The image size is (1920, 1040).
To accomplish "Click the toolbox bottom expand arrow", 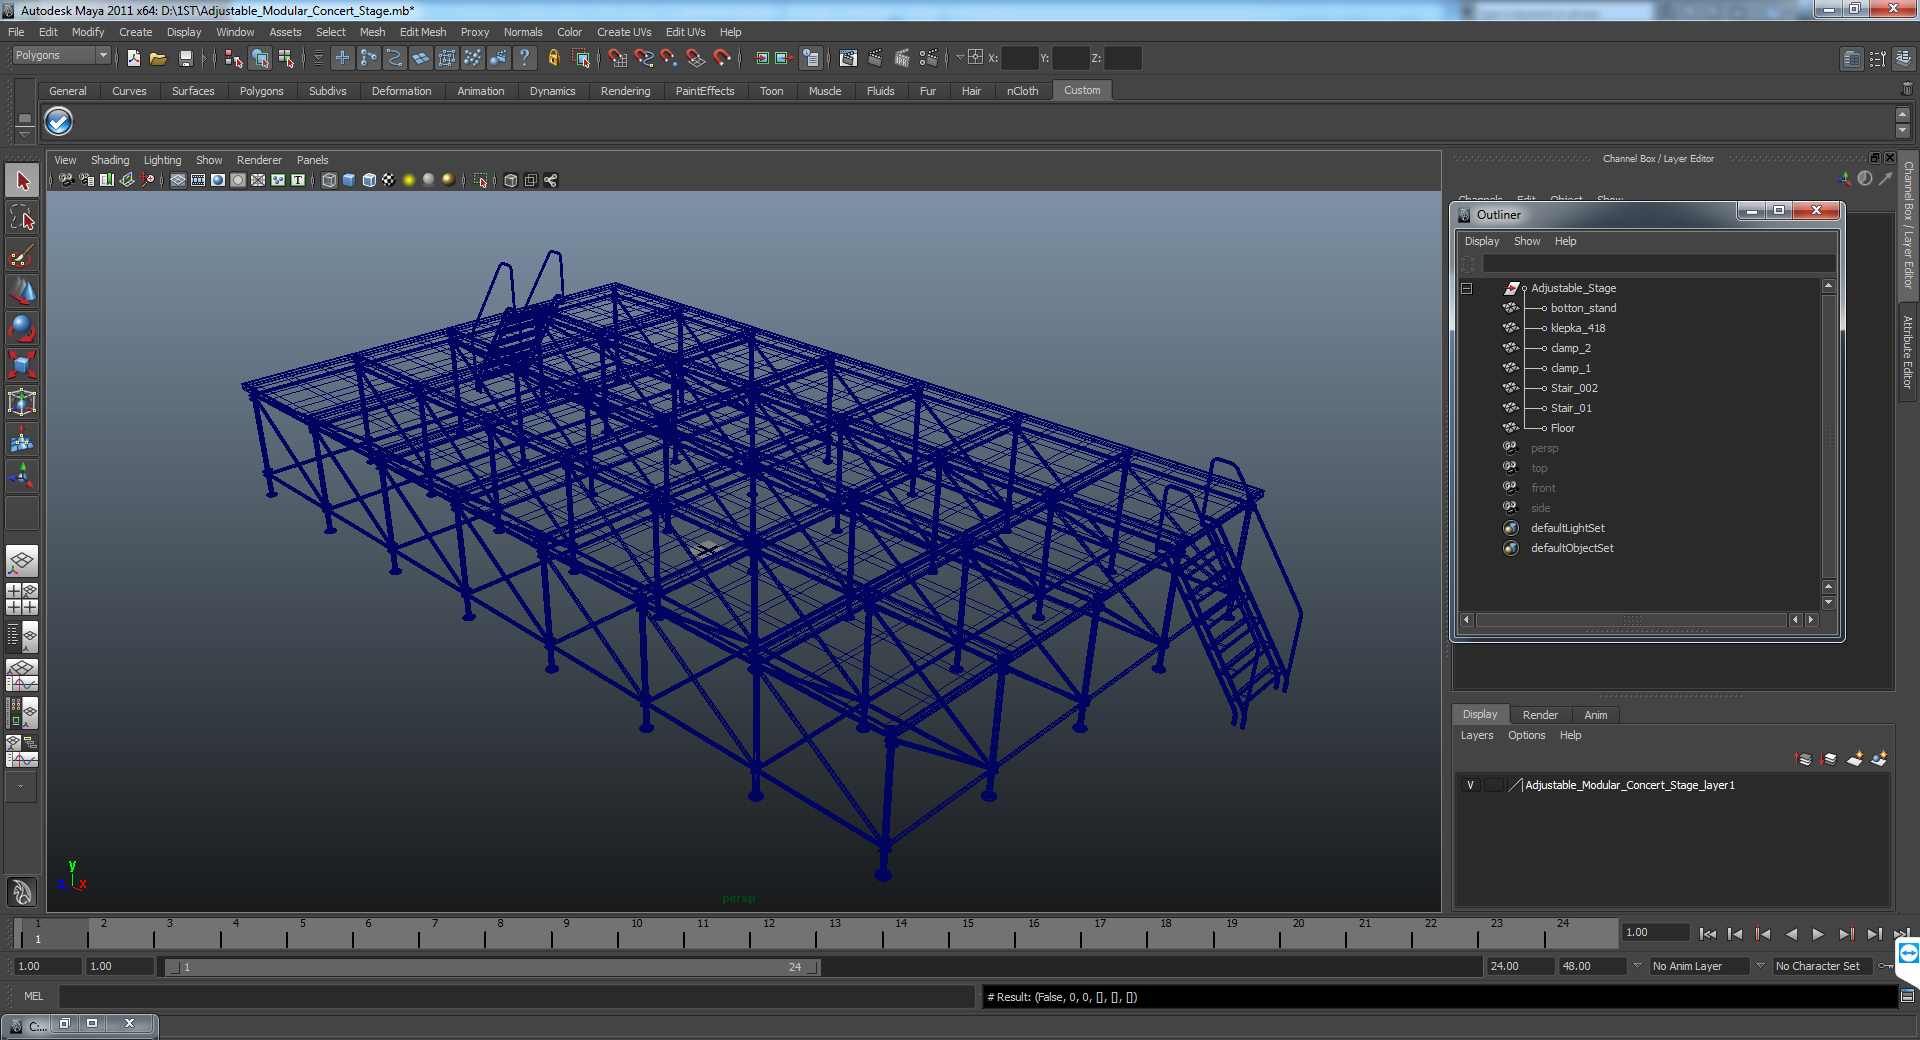I will (20, 786).
